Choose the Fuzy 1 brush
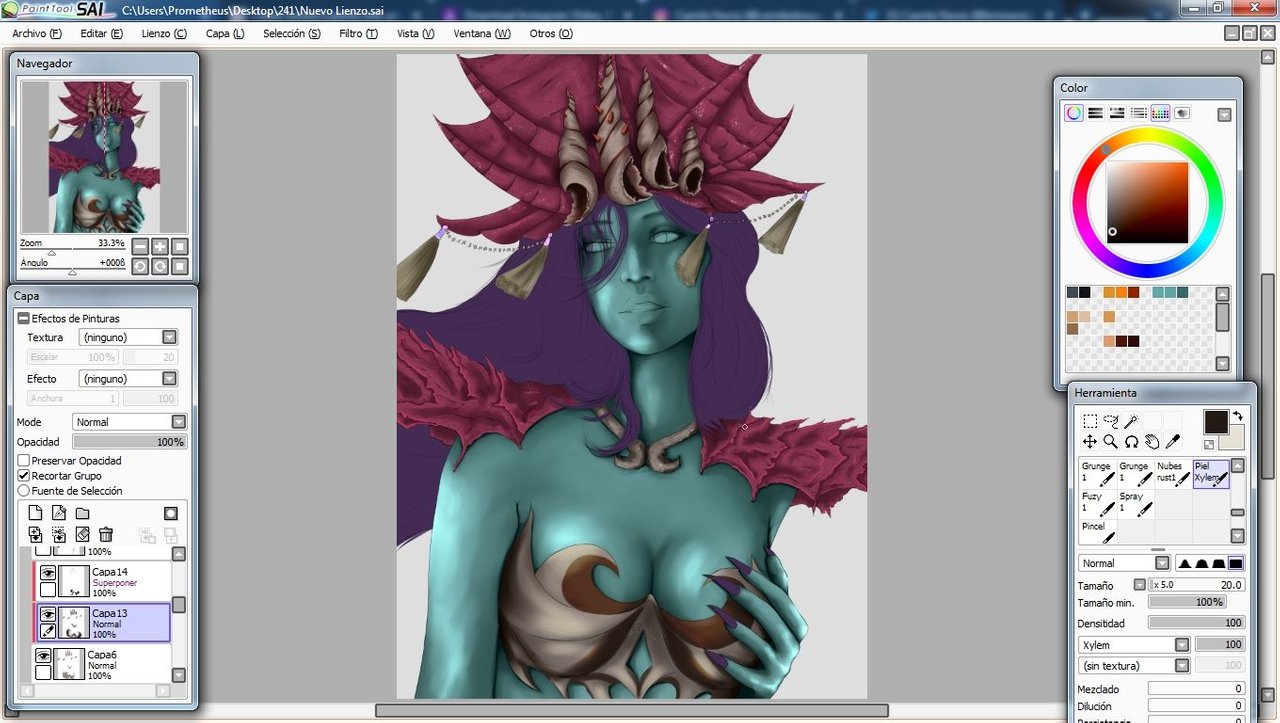The image size is (1280, 723). pos(1098,502)
